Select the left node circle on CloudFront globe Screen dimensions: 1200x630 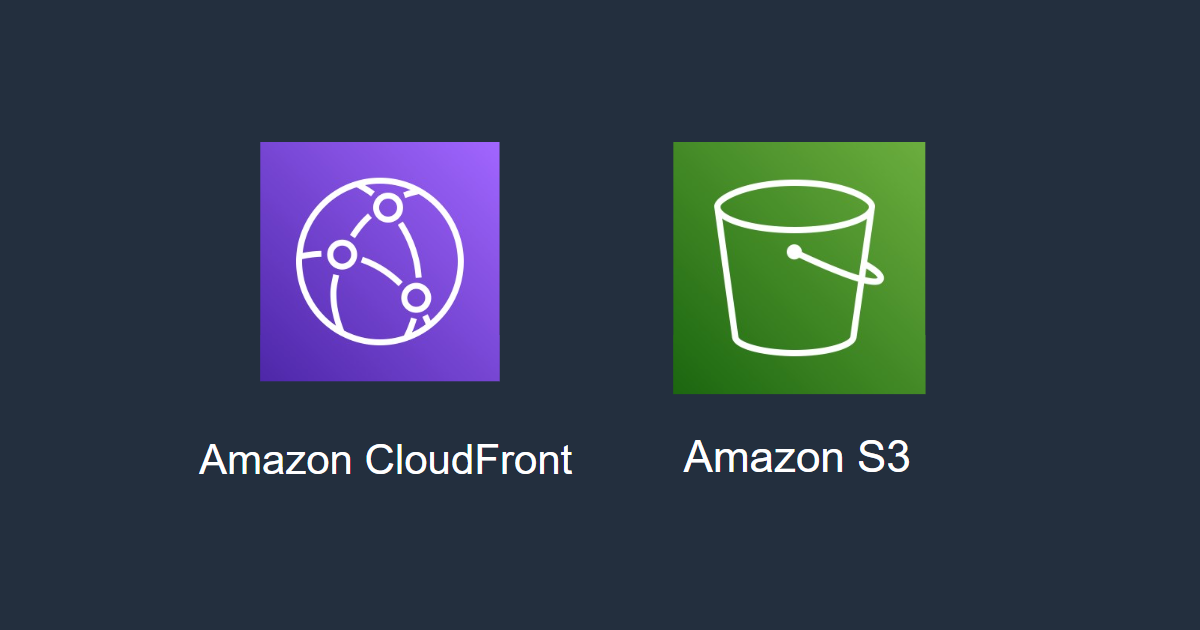(x=342, y=255)
